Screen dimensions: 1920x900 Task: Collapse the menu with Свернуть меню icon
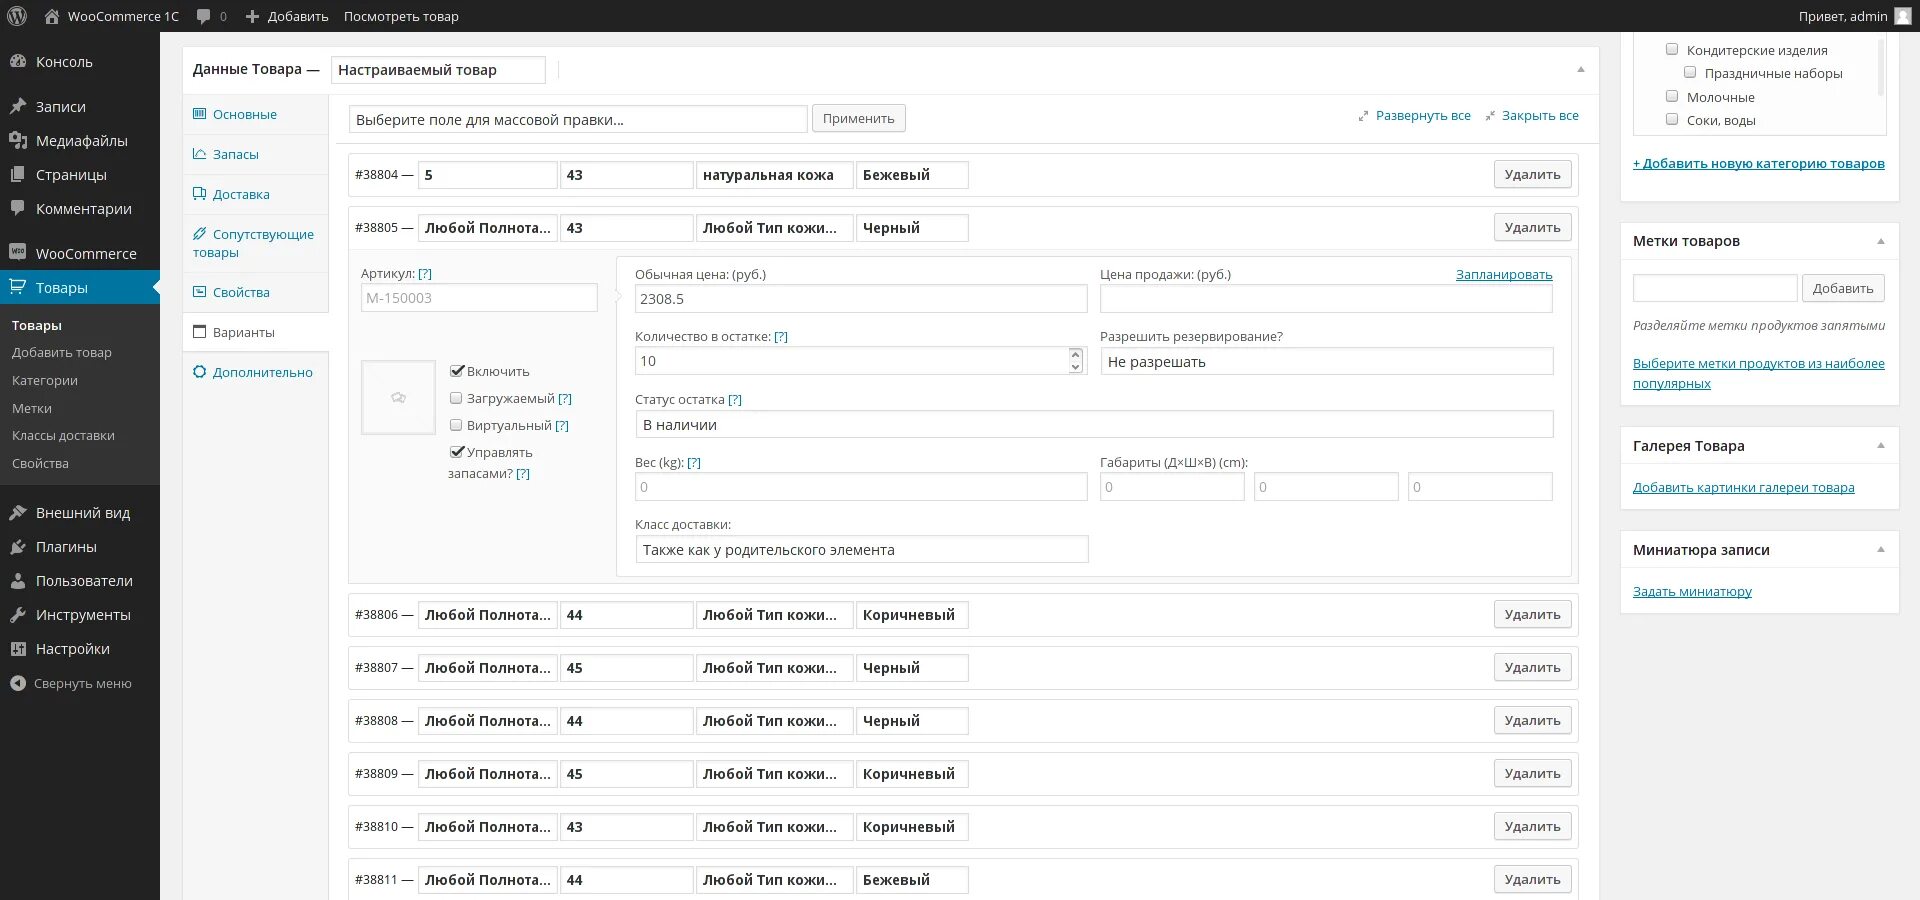coord(18,684)
